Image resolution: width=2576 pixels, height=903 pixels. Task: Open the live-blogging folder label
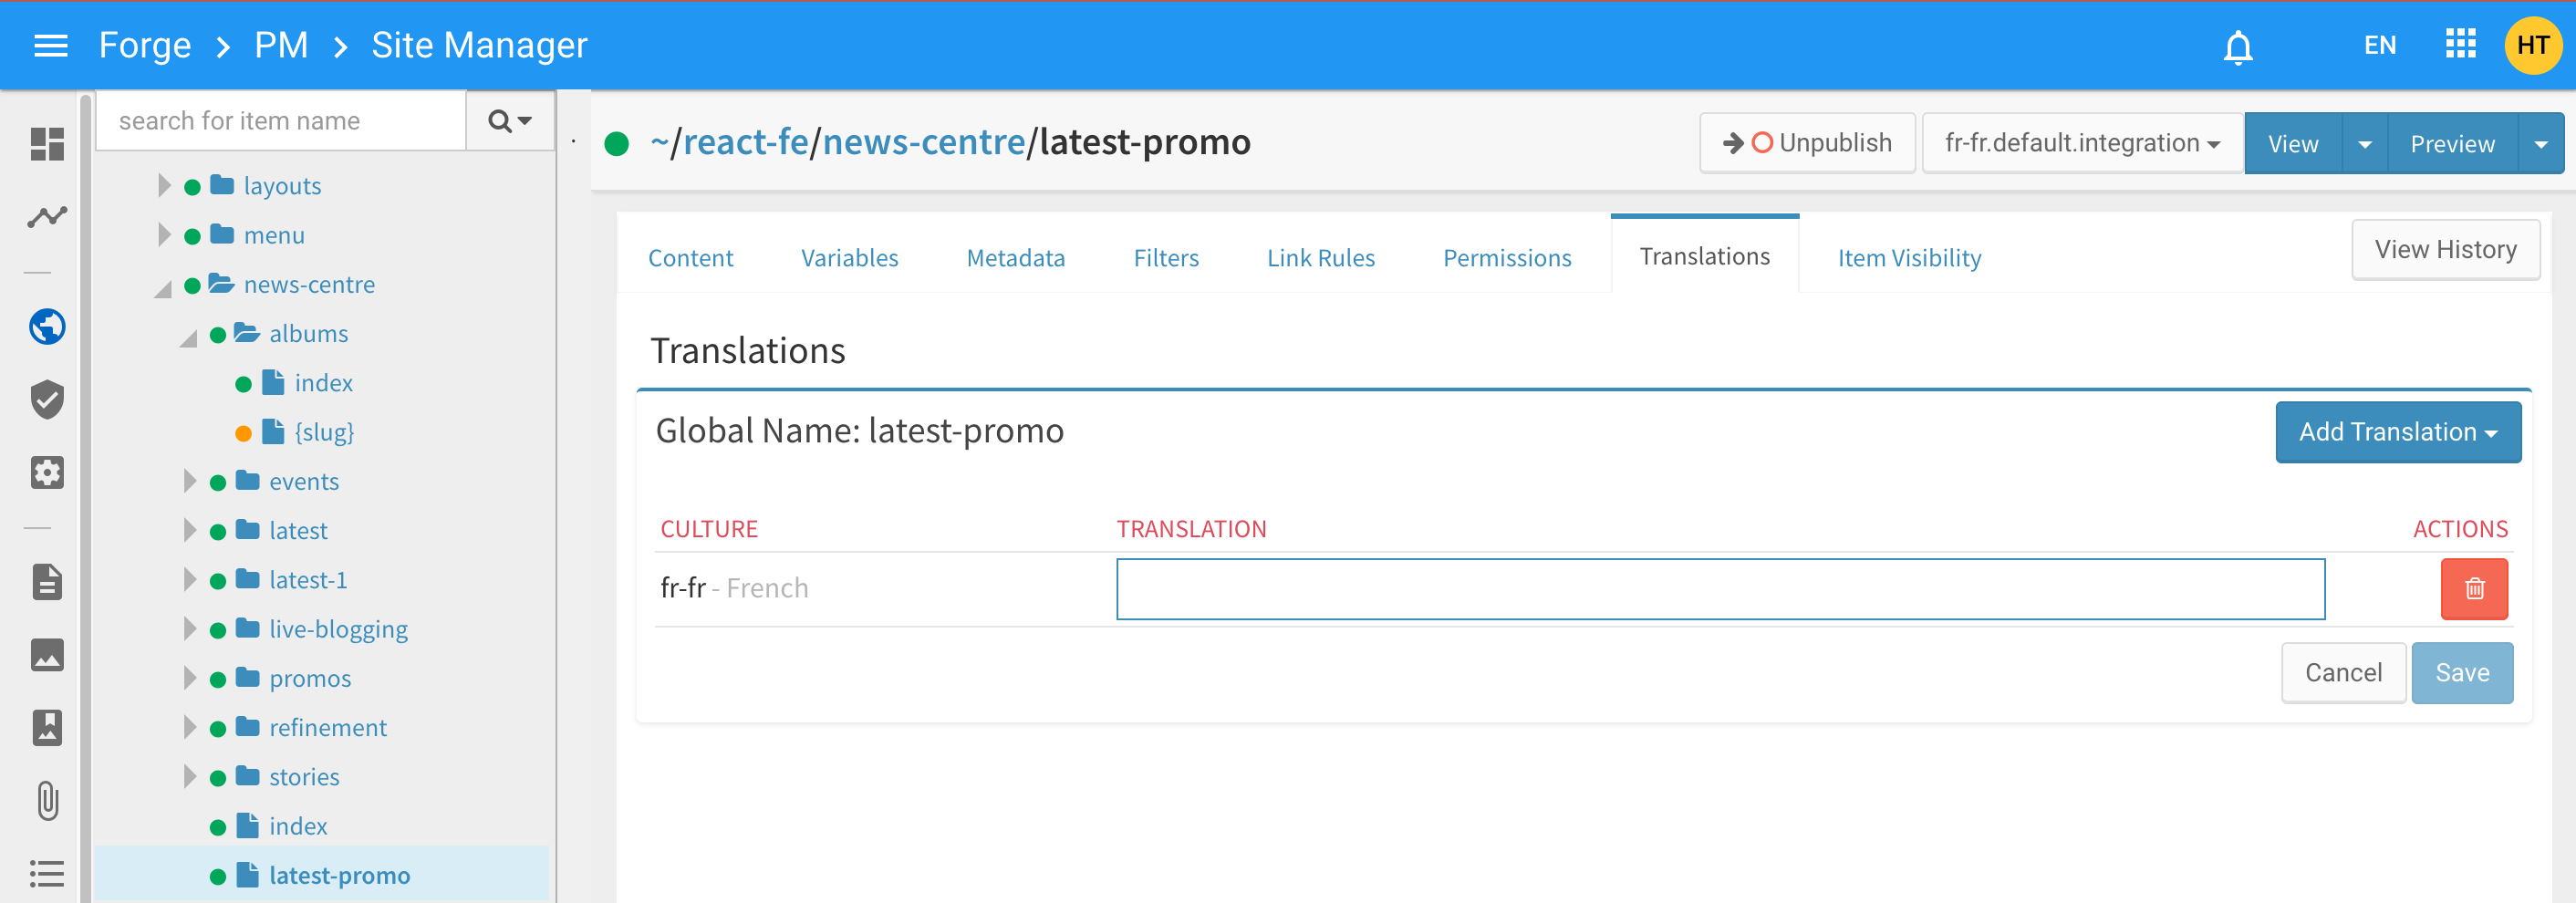coord(338,629)
